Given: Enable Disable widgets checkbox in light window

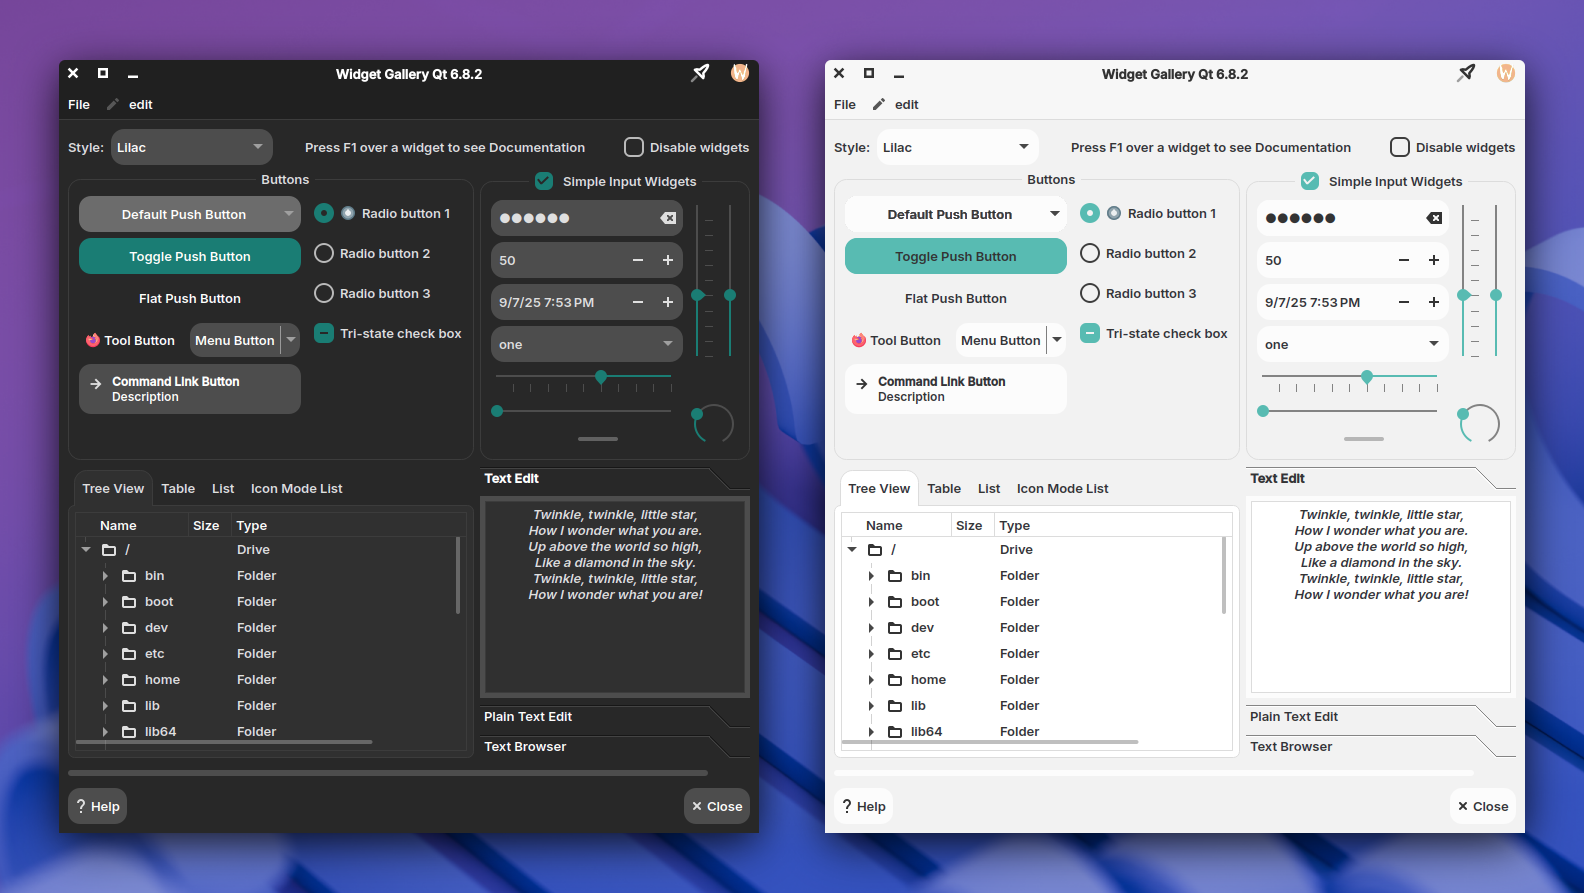Looking at the screenshot, I should [x=1400, y=147].
